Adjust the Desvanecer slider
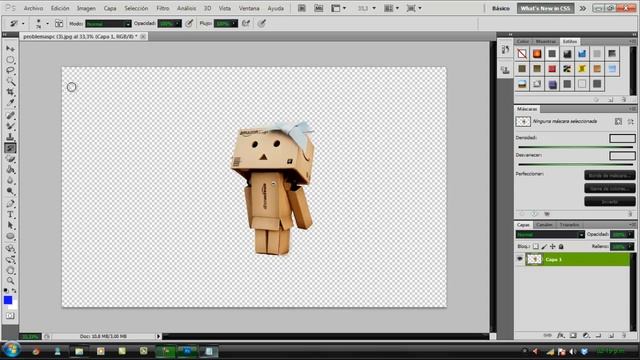 pos(576,164)
